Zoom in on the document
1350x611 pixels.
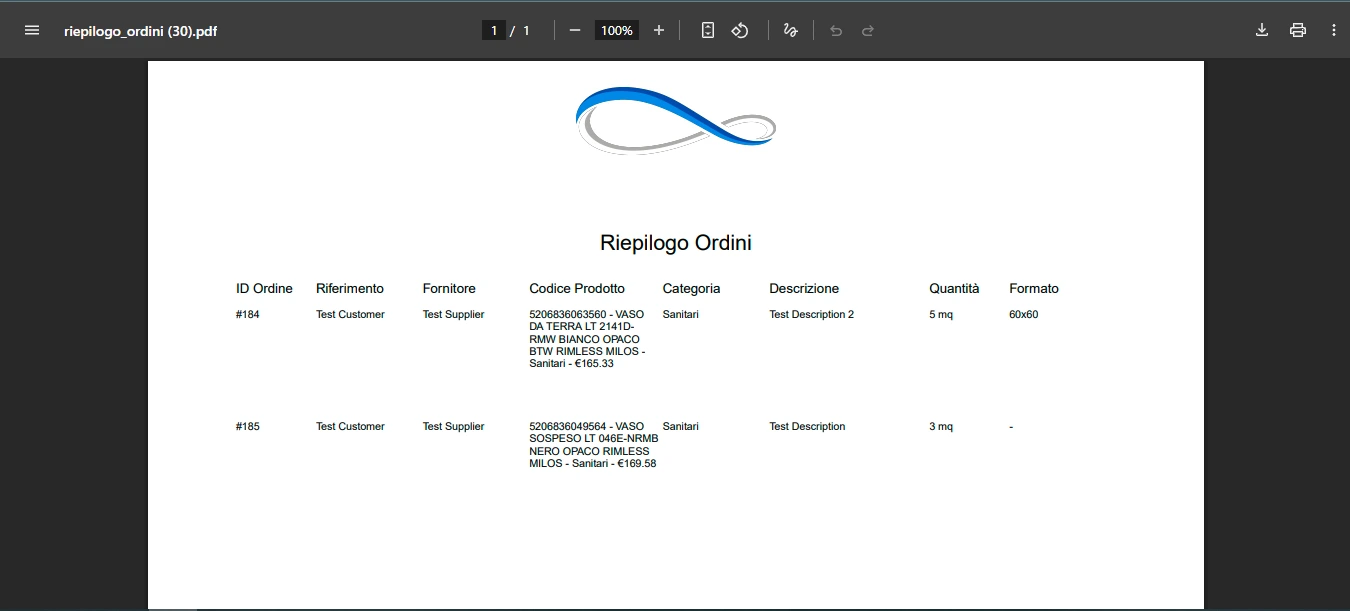point(659,29)
